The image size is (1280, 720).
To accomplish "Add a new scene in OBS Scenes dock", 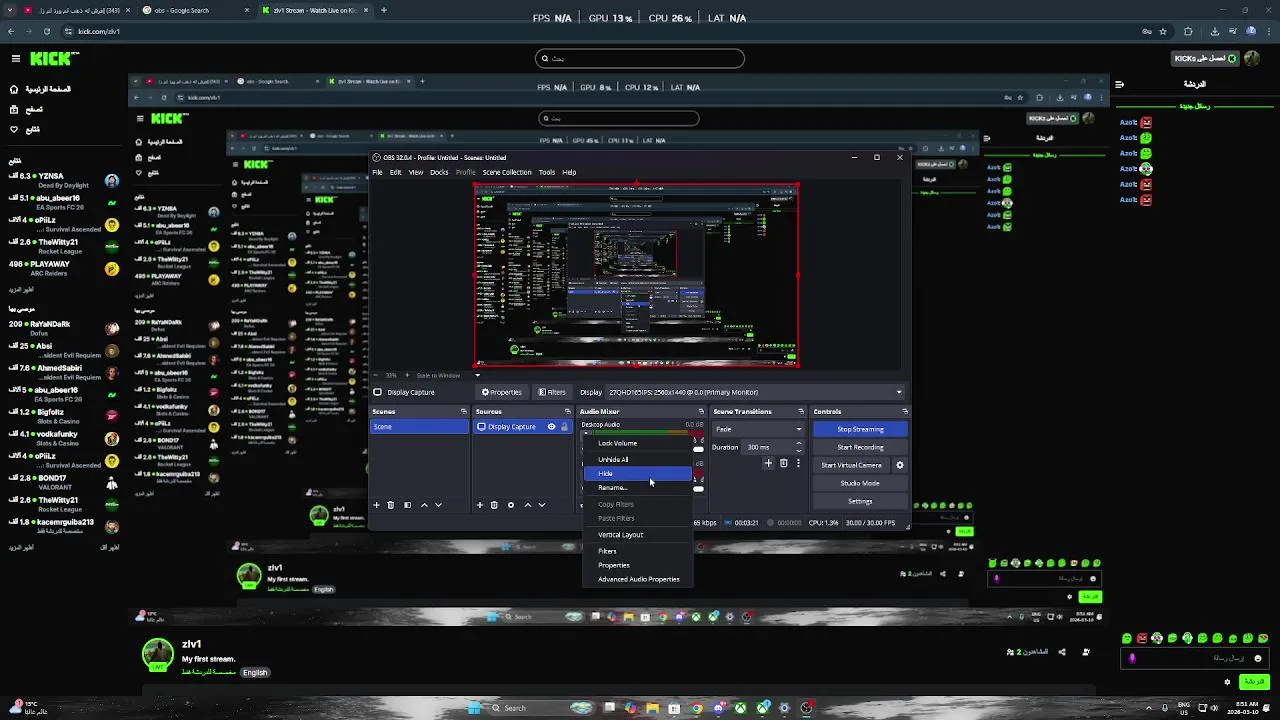I will pyautogui.click(x=376, y=505).
